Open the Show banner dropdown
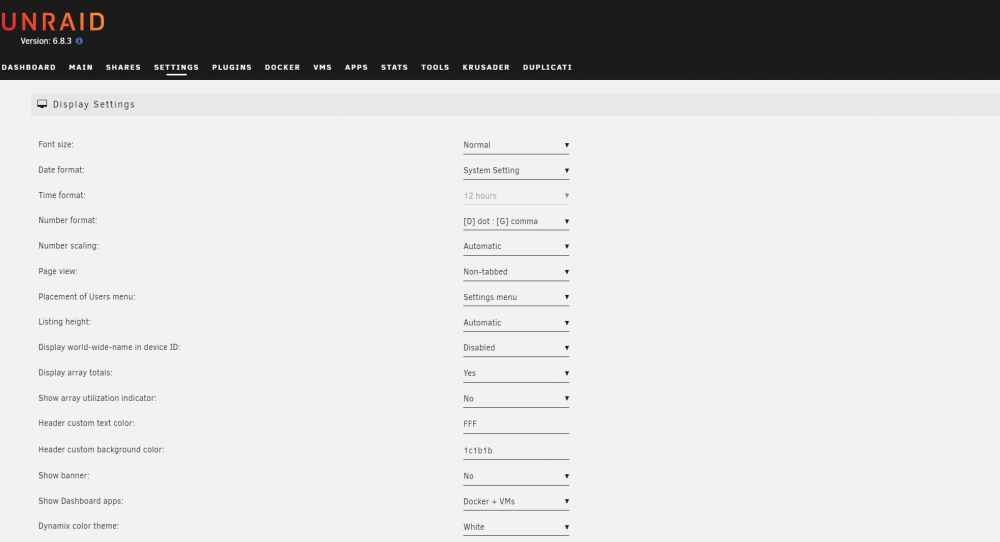The height and width of the screenshot is (542, 1000). click(516, 476)
